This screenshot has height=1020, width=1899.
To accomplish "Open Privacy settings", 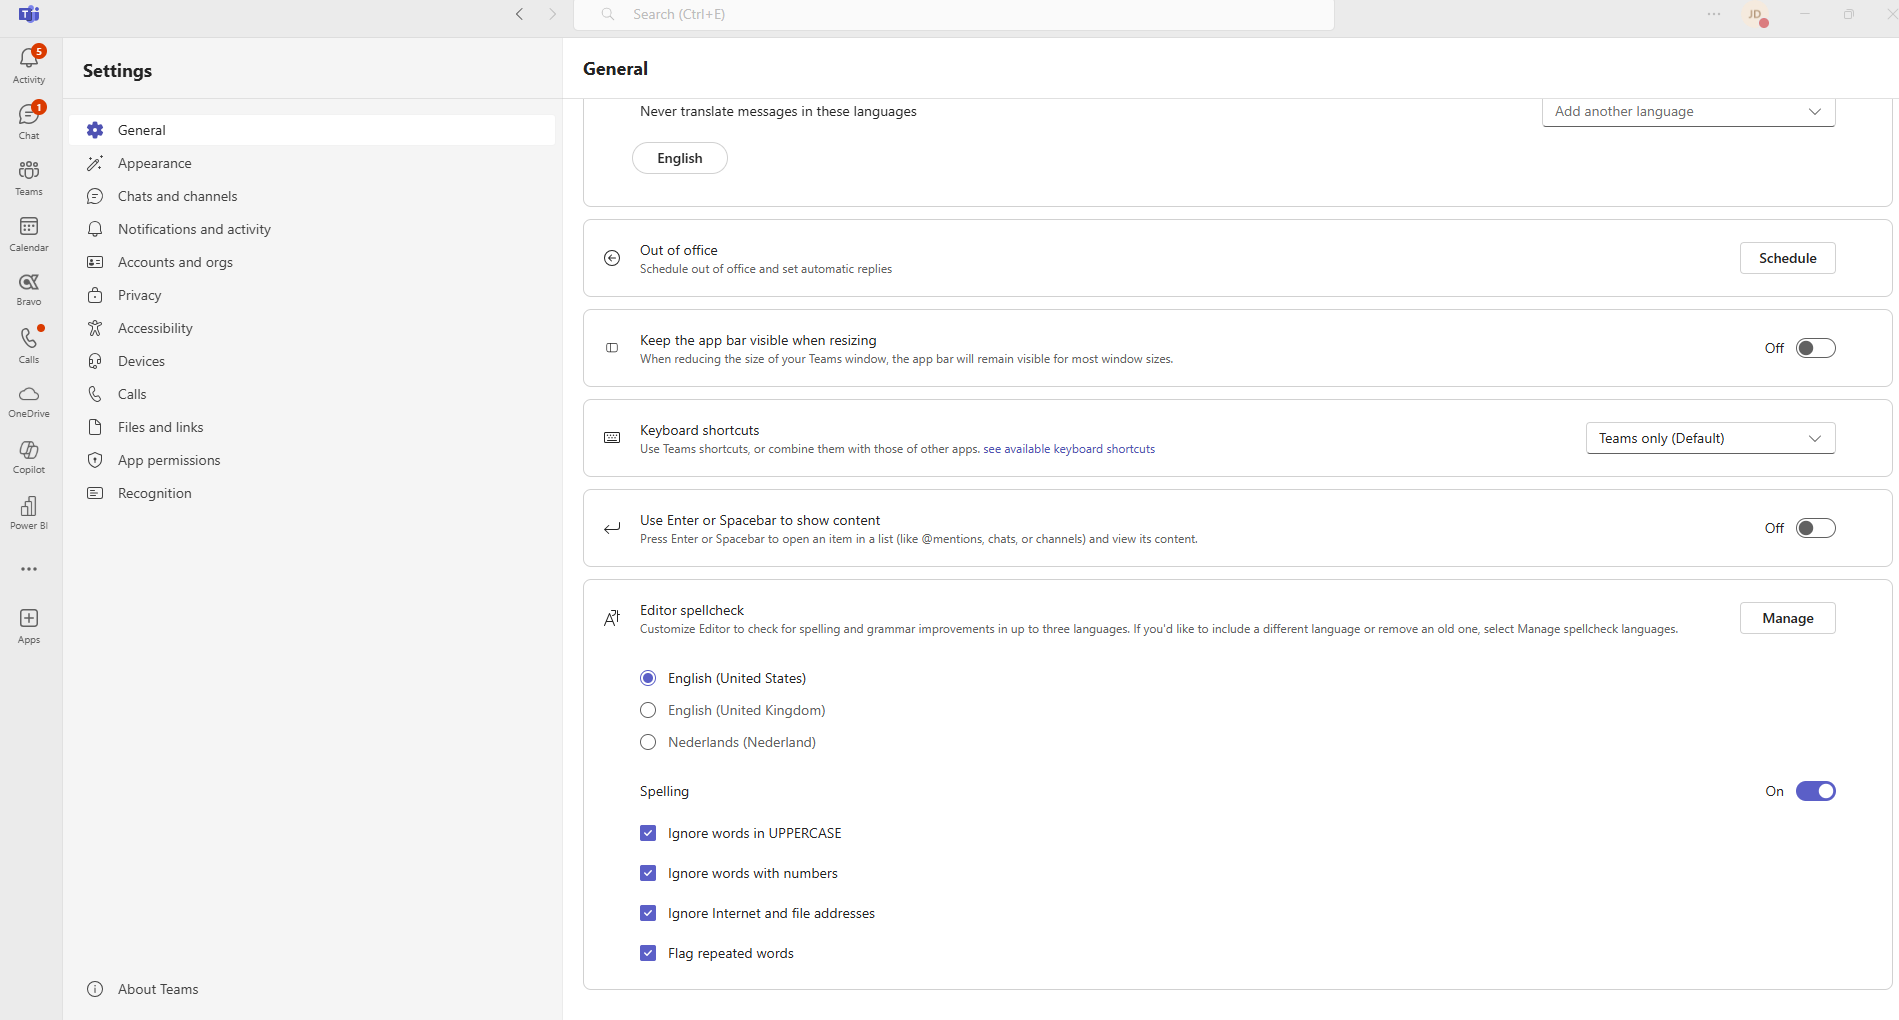I will (312, 295).
